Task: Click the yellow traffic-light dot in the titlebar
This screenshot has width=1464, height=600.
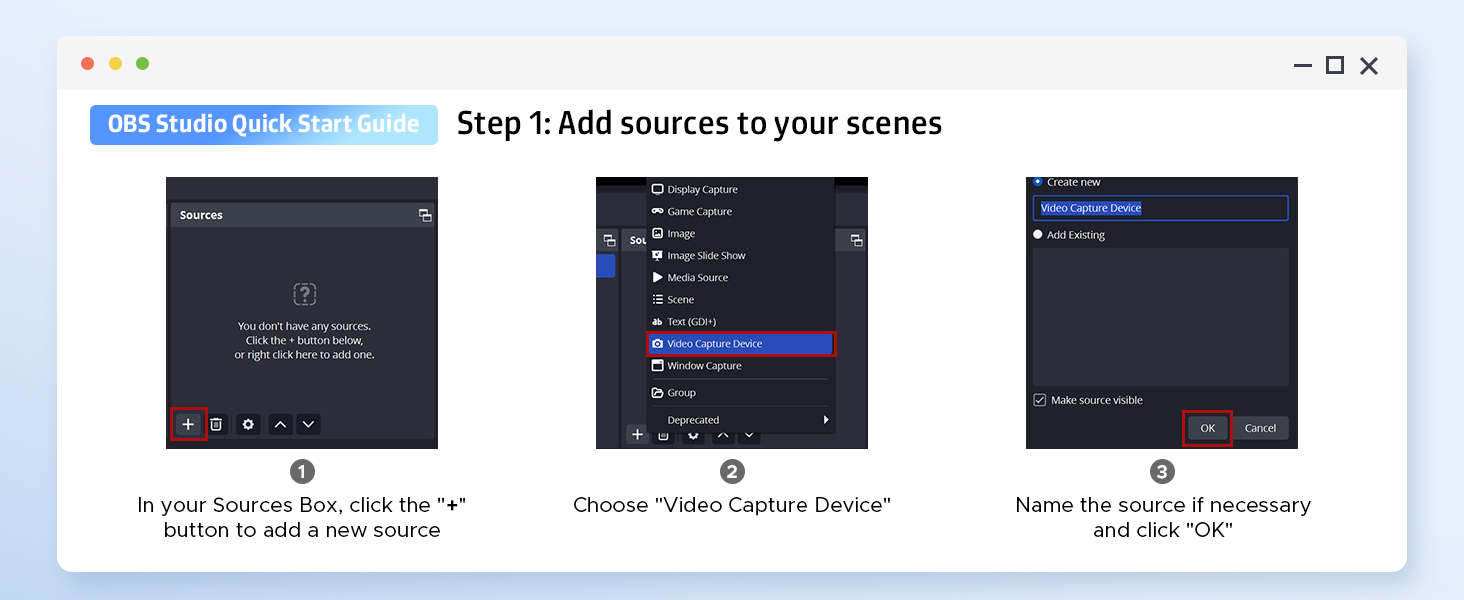Action: (115, 62)
